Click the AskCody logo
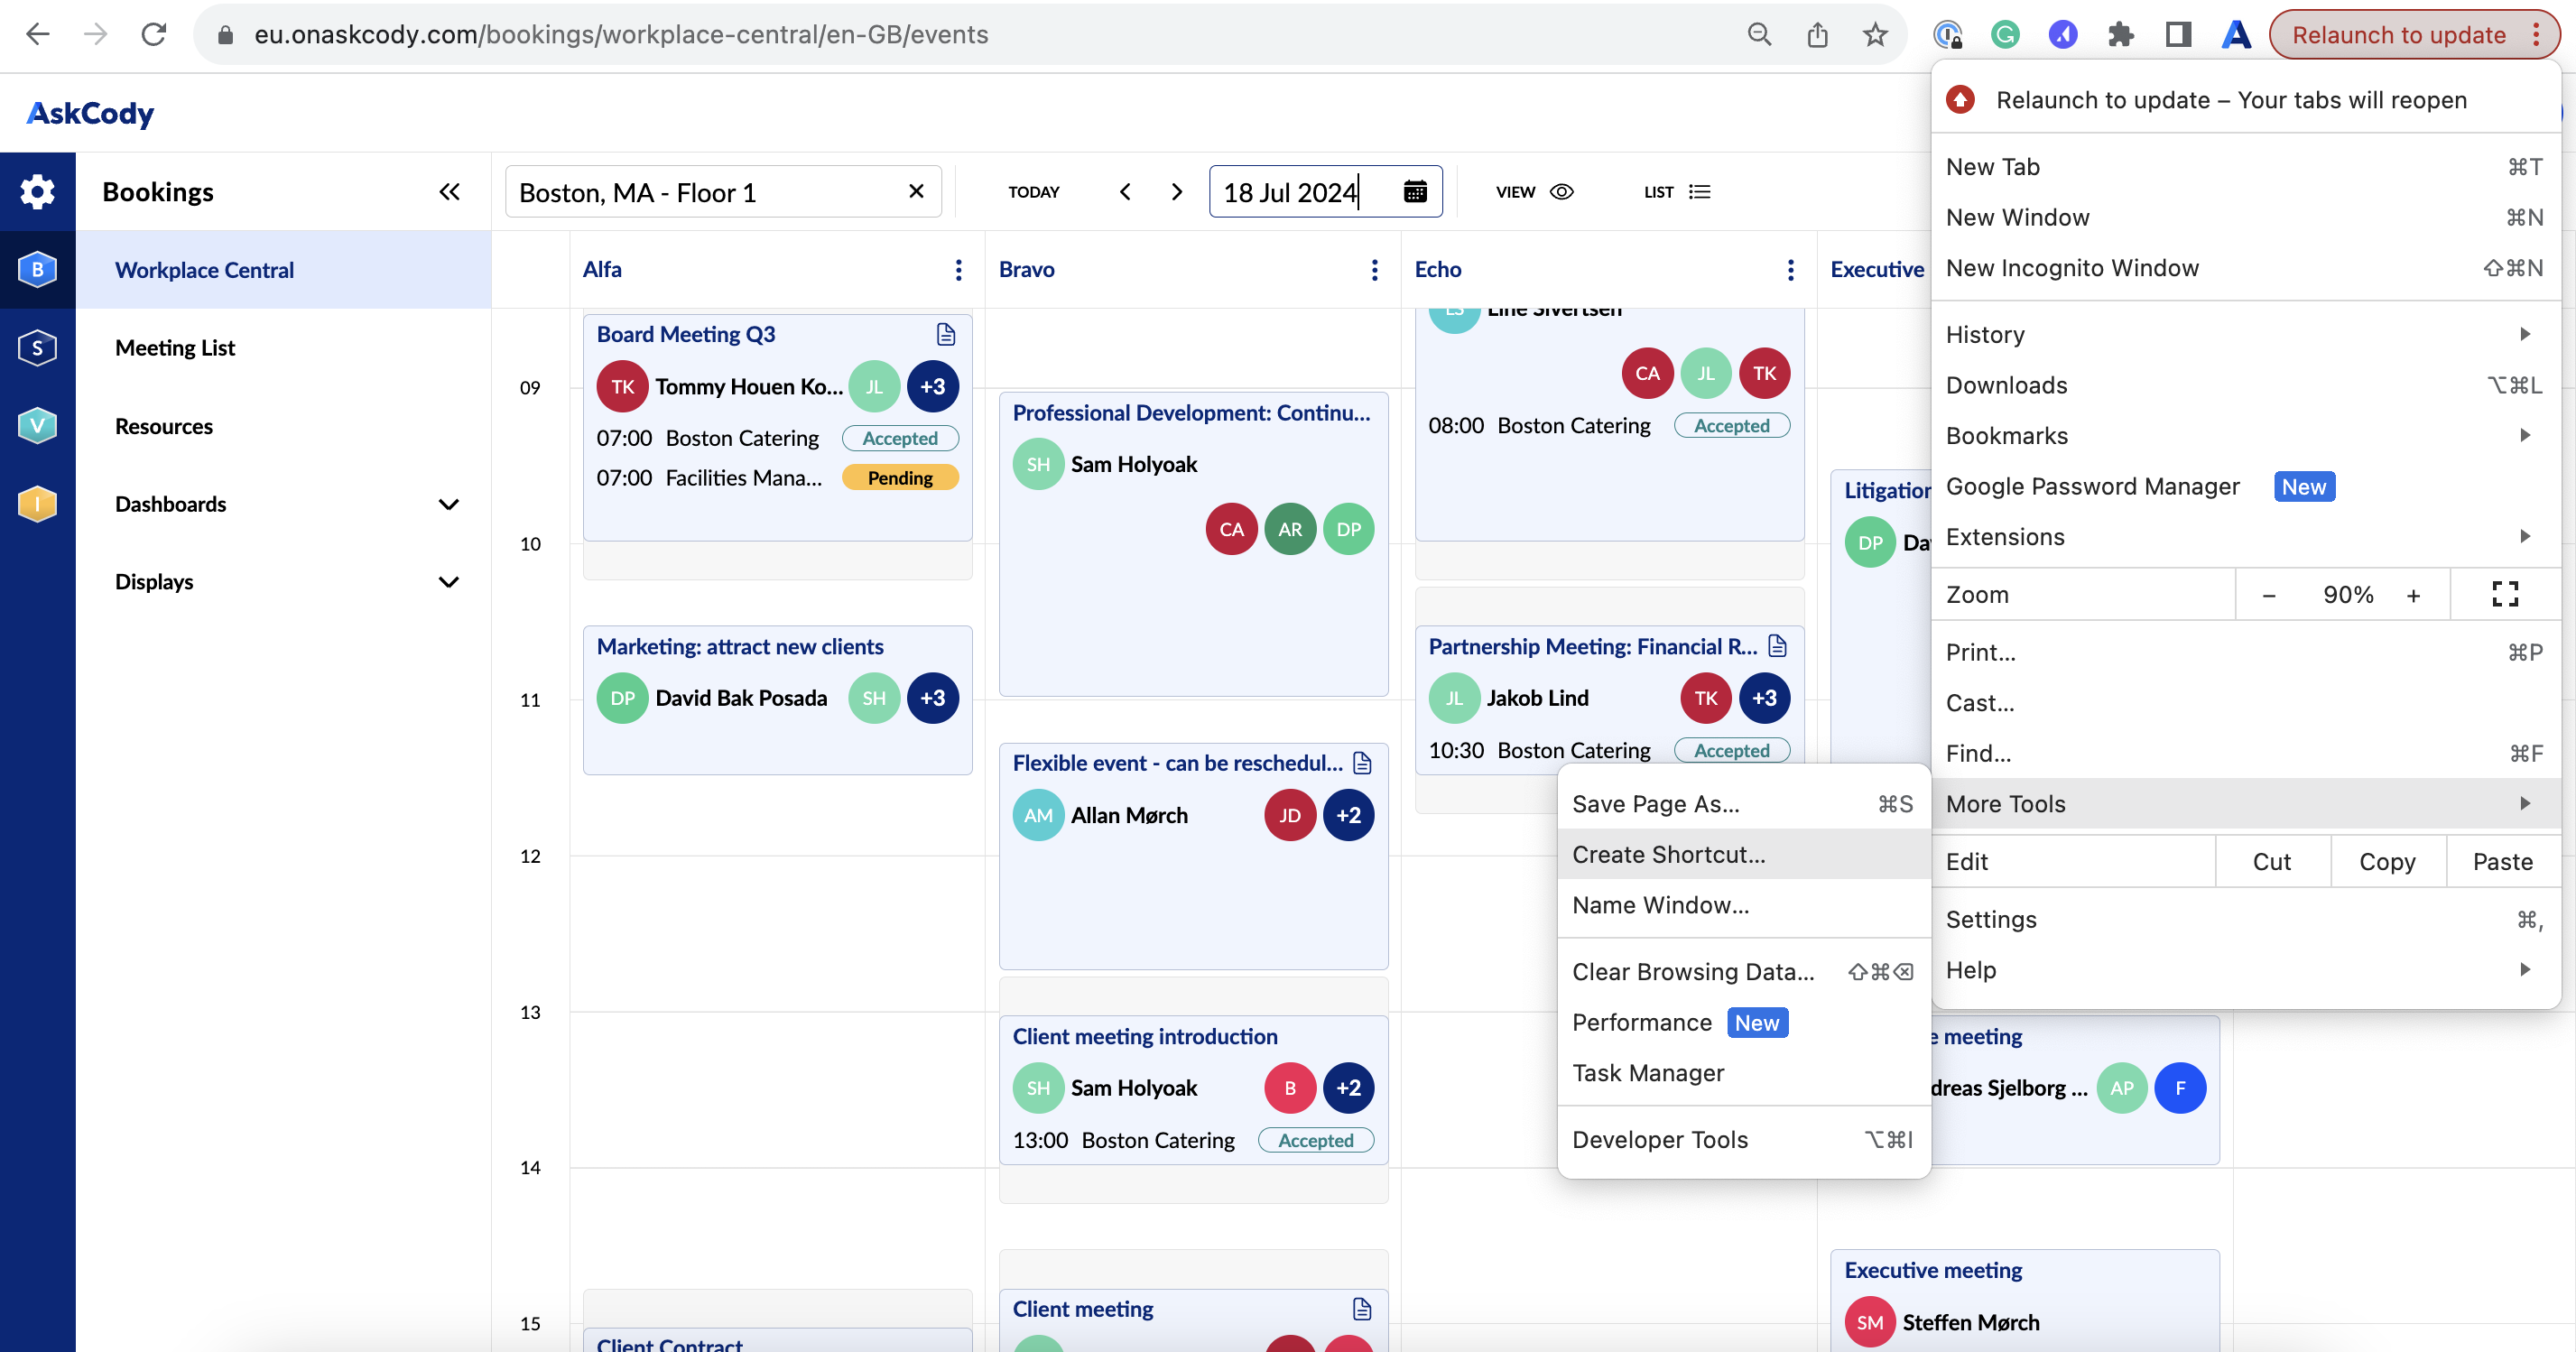This screenshot has width=2576, height=1352. pyautogui.click(x=90, y=112)
